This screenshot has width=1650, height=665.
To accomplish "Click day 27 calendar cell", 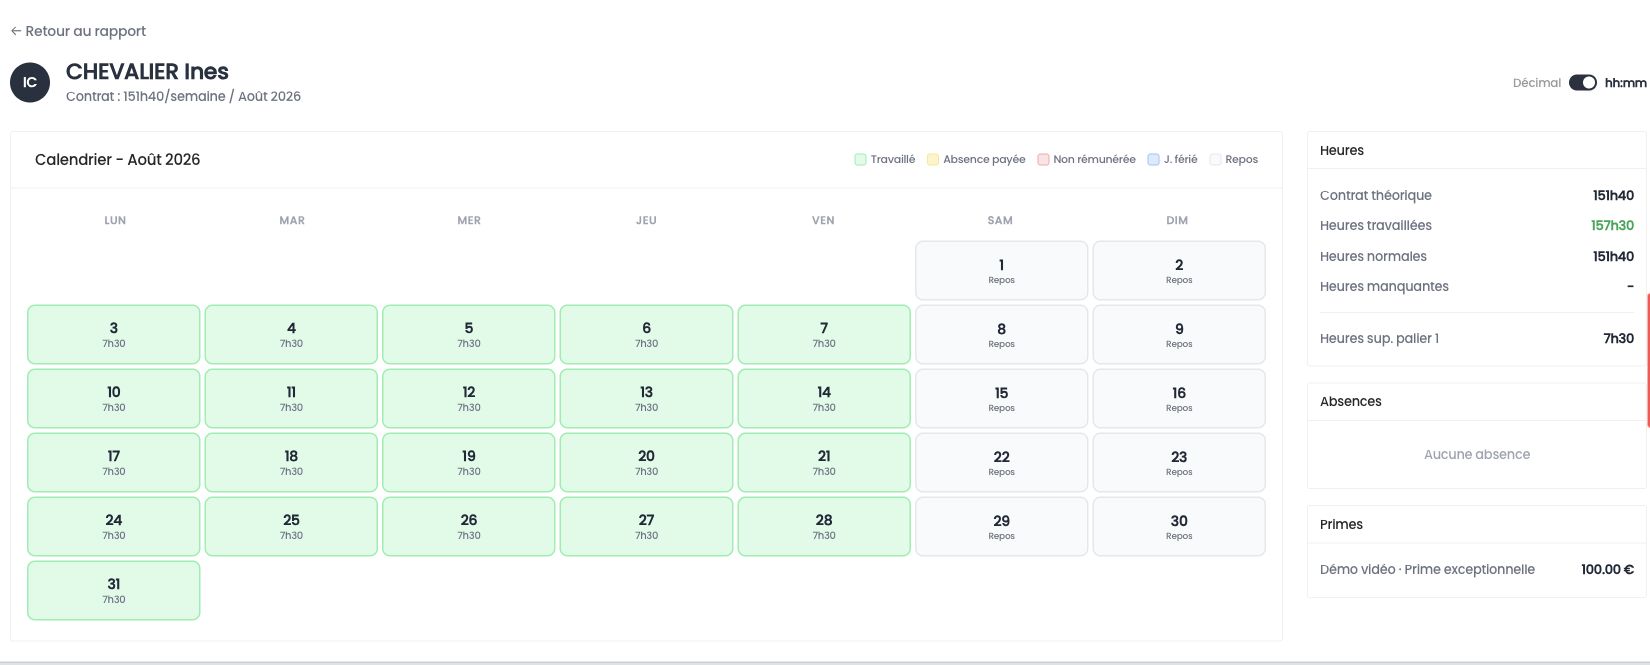I will [x=646, y=526].
